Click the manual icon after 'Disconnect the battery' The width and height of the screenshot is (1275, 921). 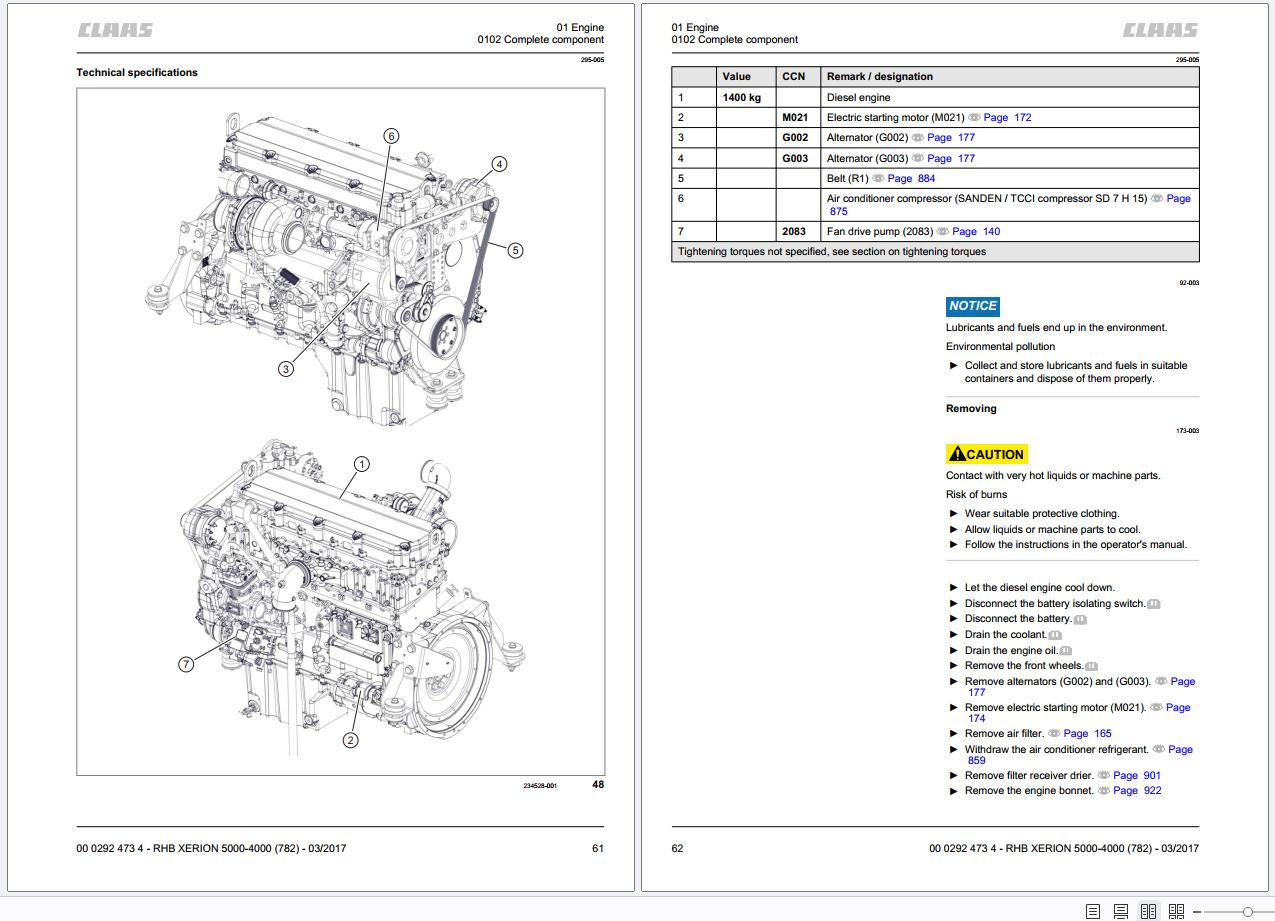[1079, 620]
